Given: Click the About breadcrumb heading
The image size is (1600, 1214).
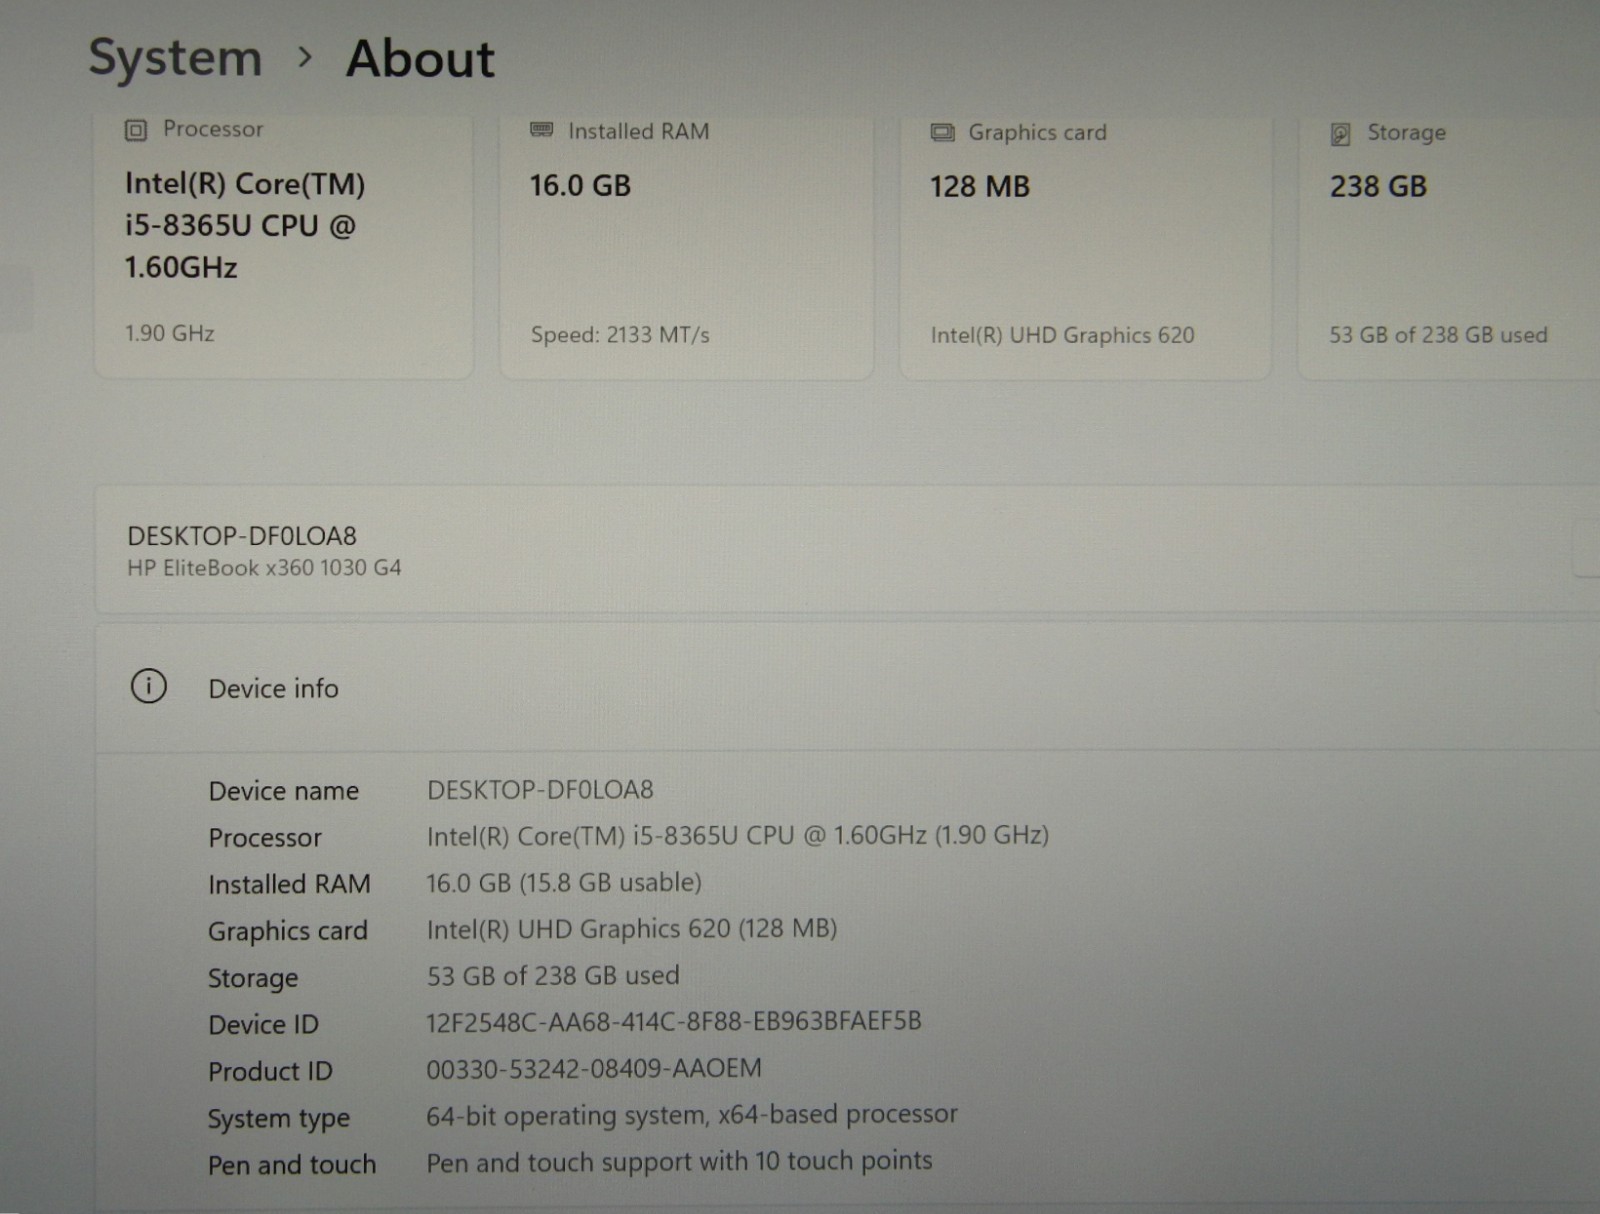Looking at the screenshot, I should click(x=420, y=59).
